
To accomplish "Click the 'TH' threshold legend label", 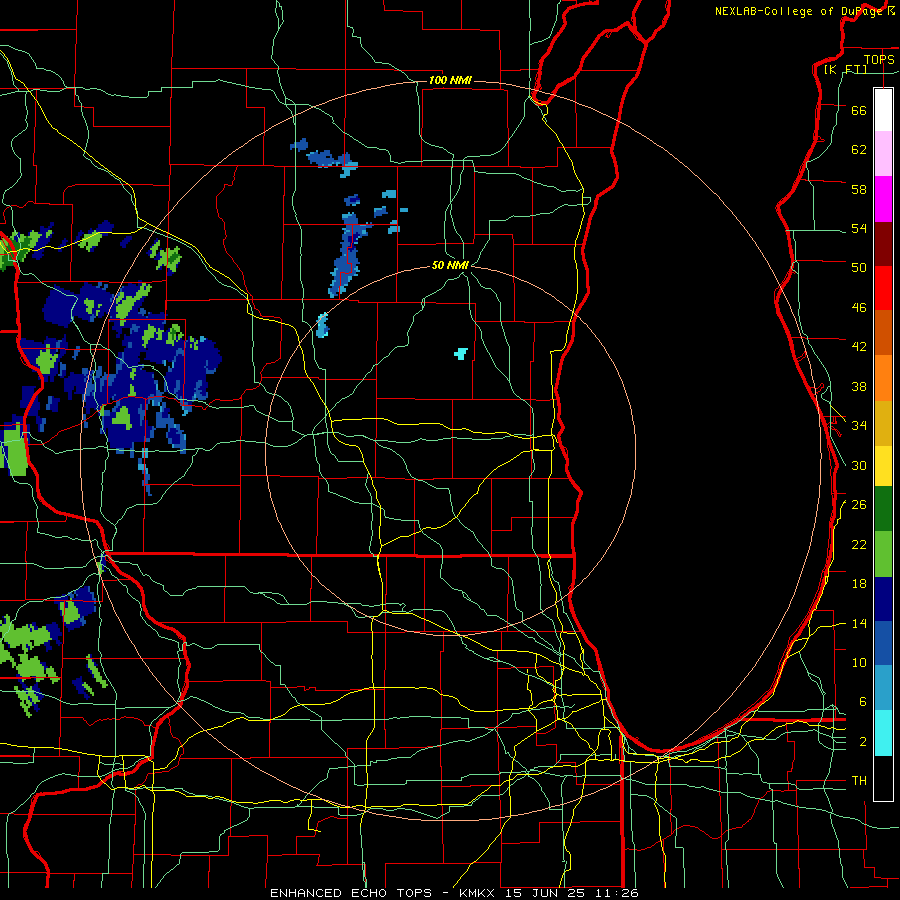I will (859, 781).
